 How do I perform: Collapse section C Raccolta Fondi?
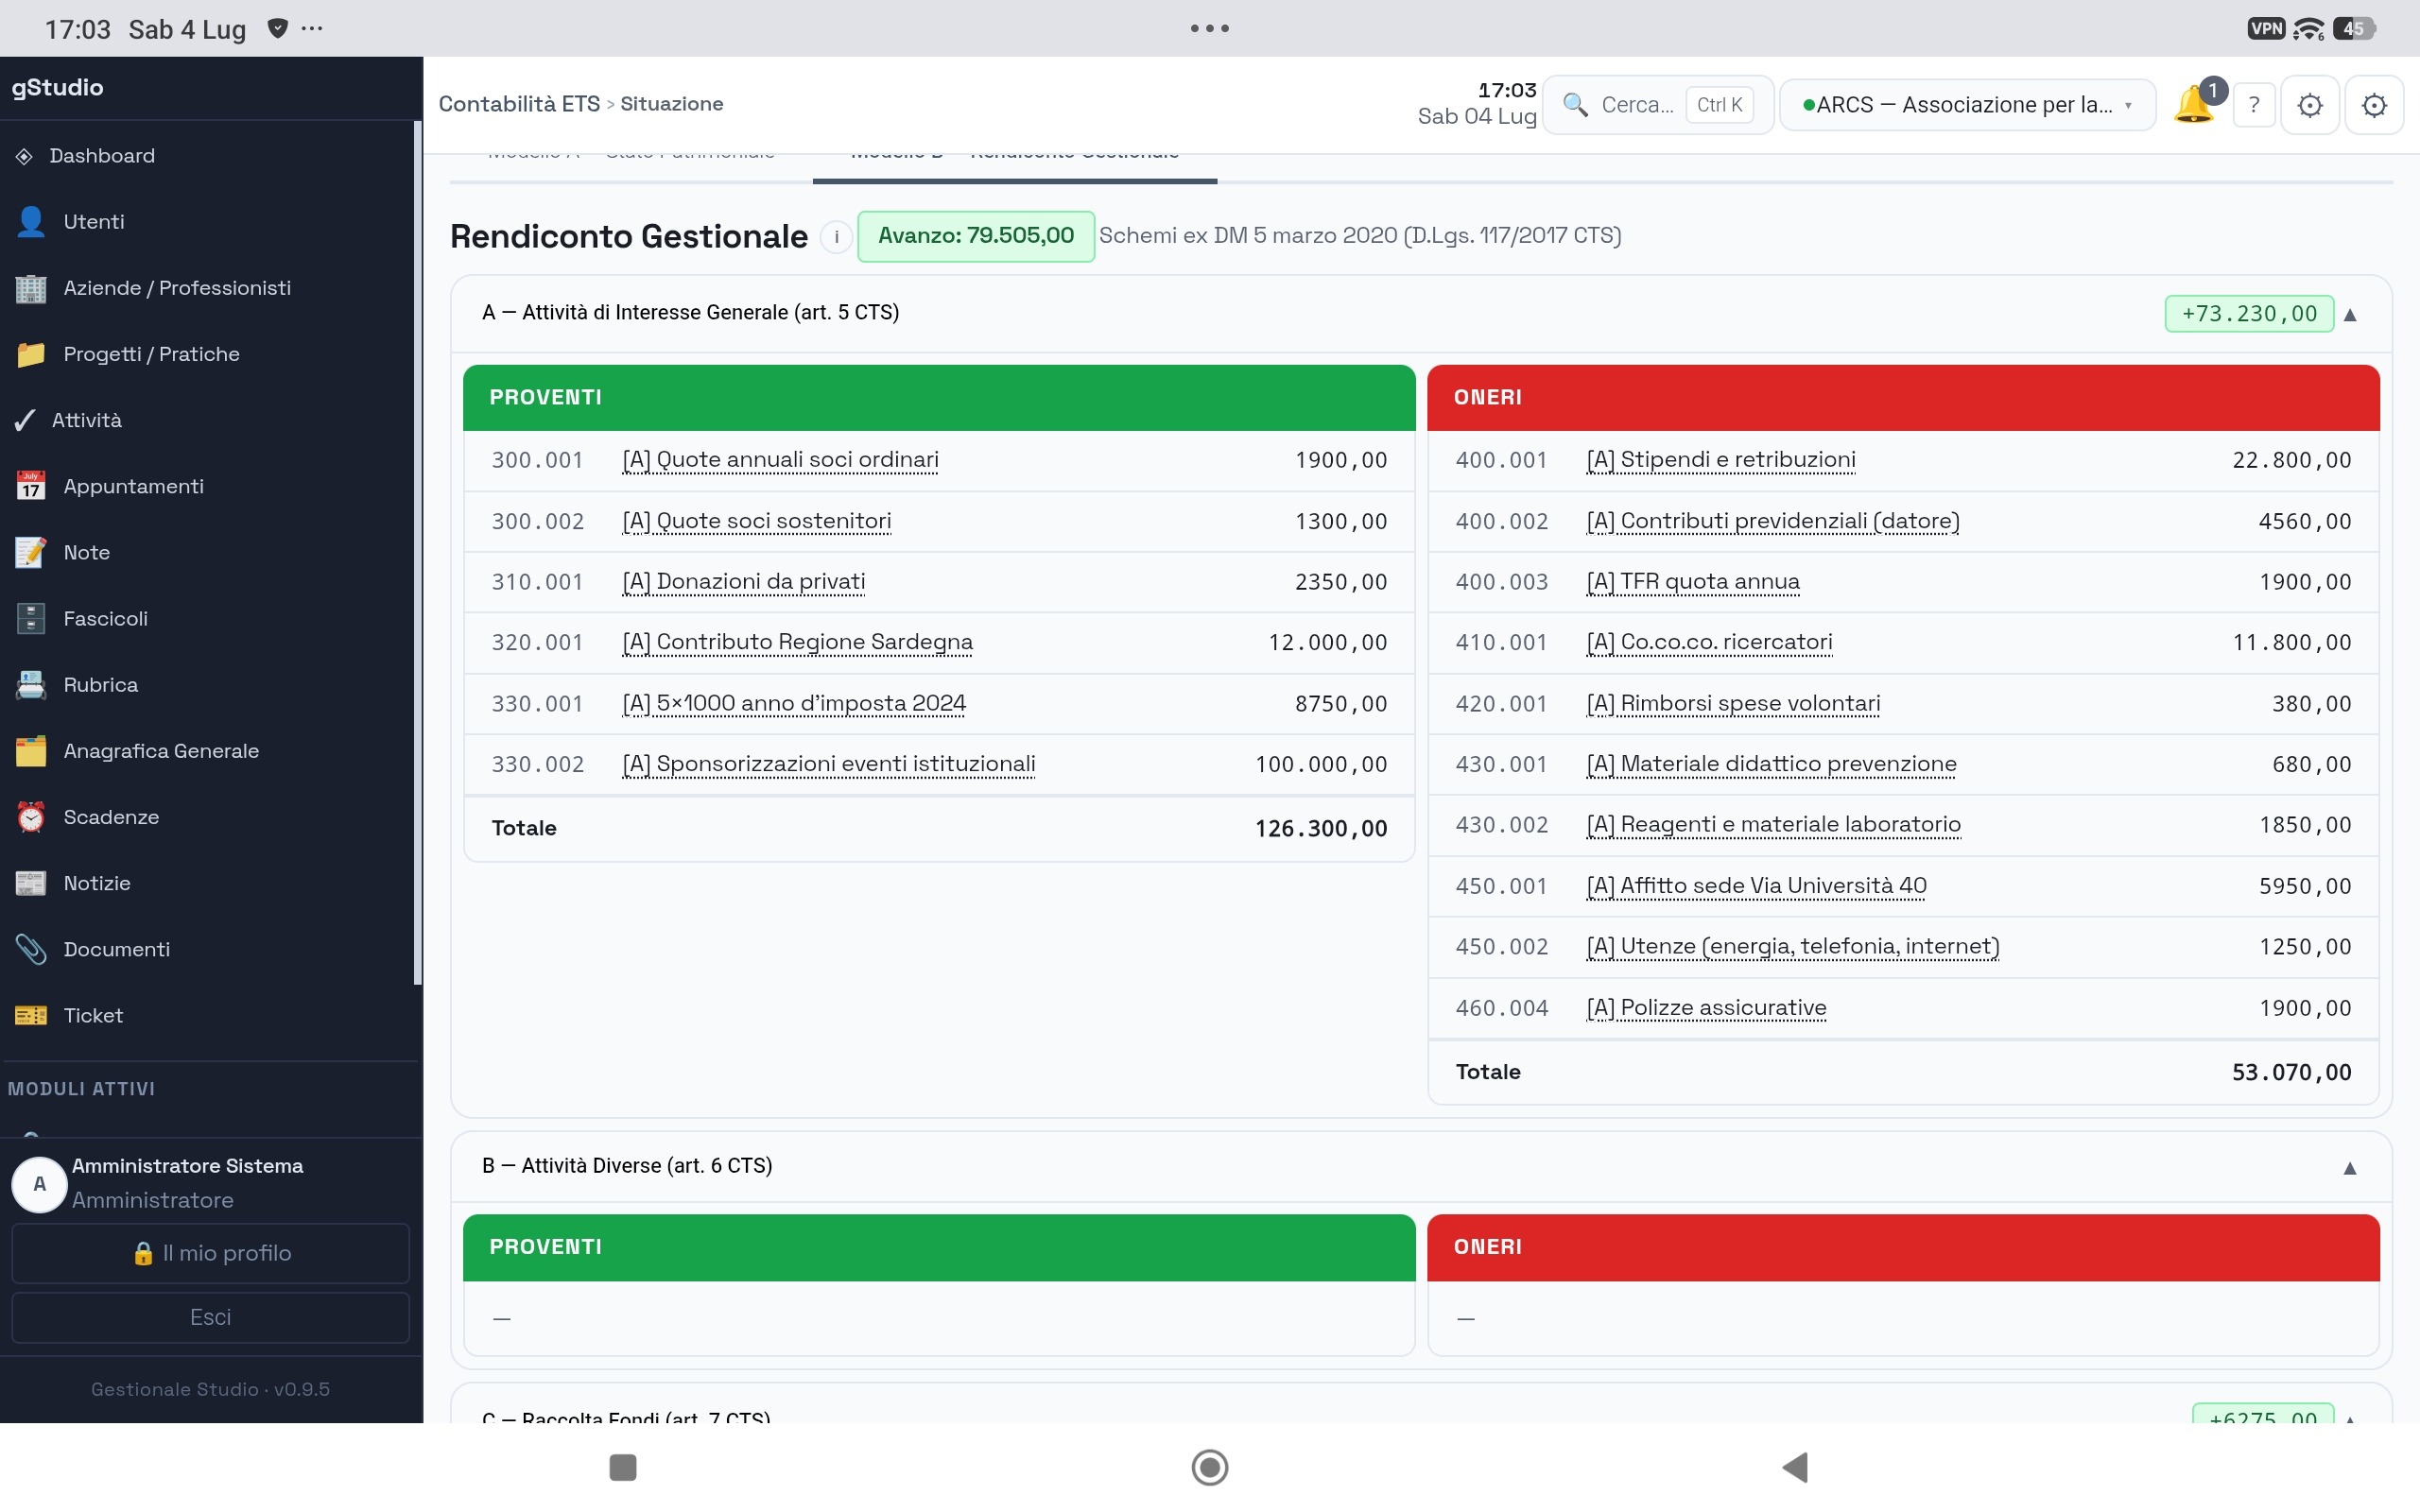2350,1417
